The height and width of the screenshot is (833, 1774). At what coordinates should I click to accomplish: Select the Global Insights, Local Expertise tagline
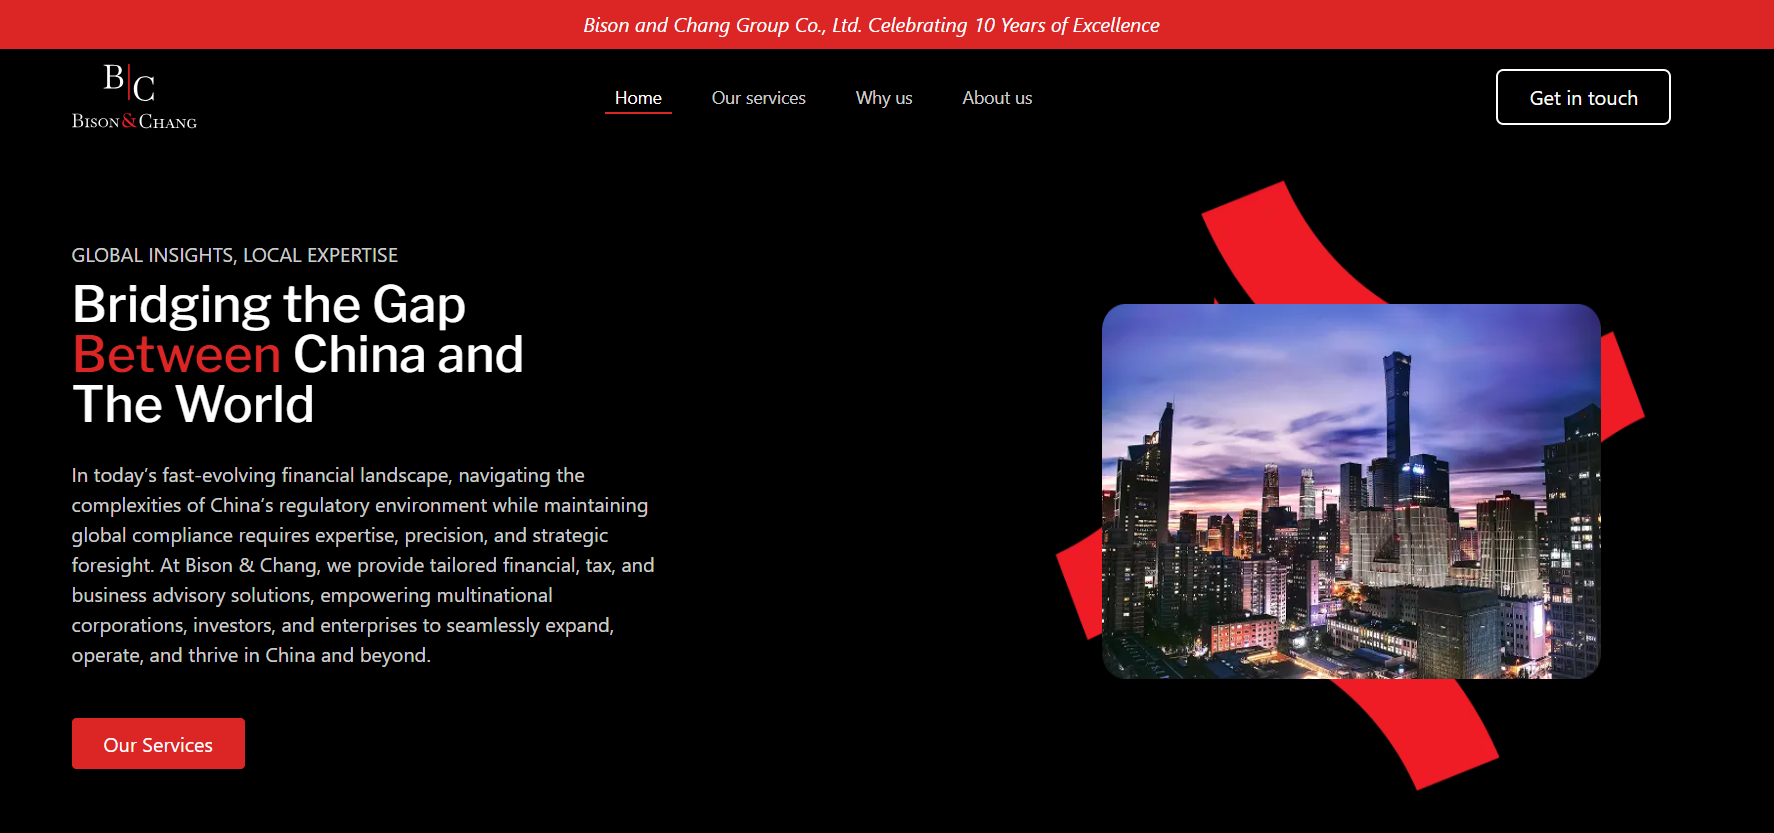235,255
